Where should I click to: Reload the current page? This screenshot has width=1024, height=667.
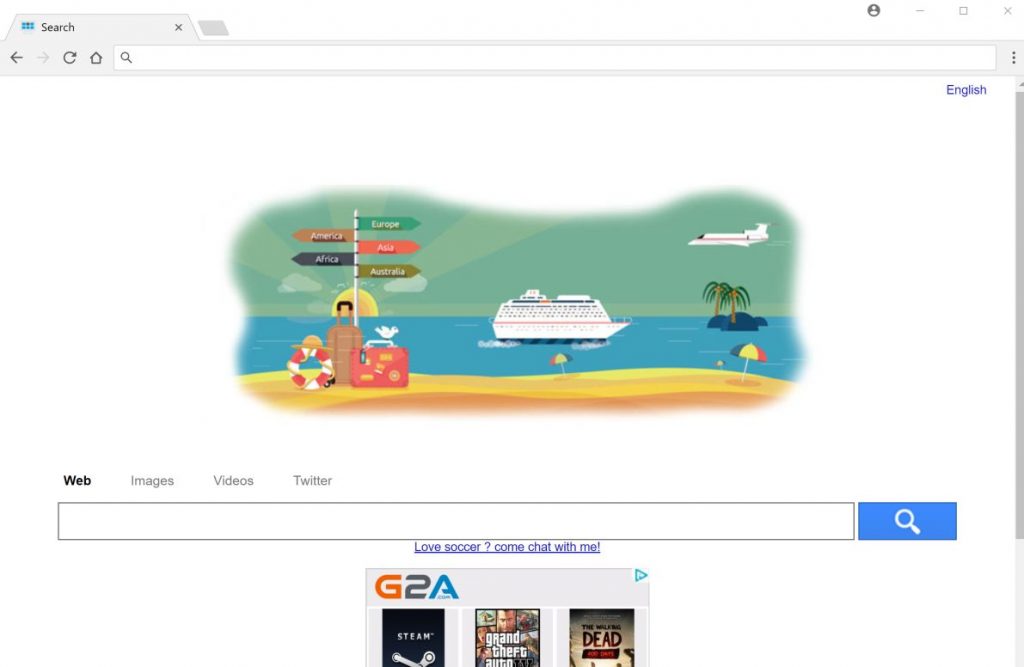point(69,57)
